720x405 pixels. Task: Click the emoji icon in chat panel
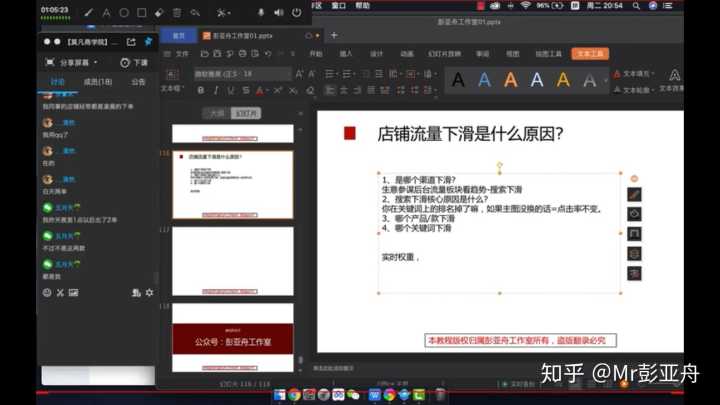(46, 292)
